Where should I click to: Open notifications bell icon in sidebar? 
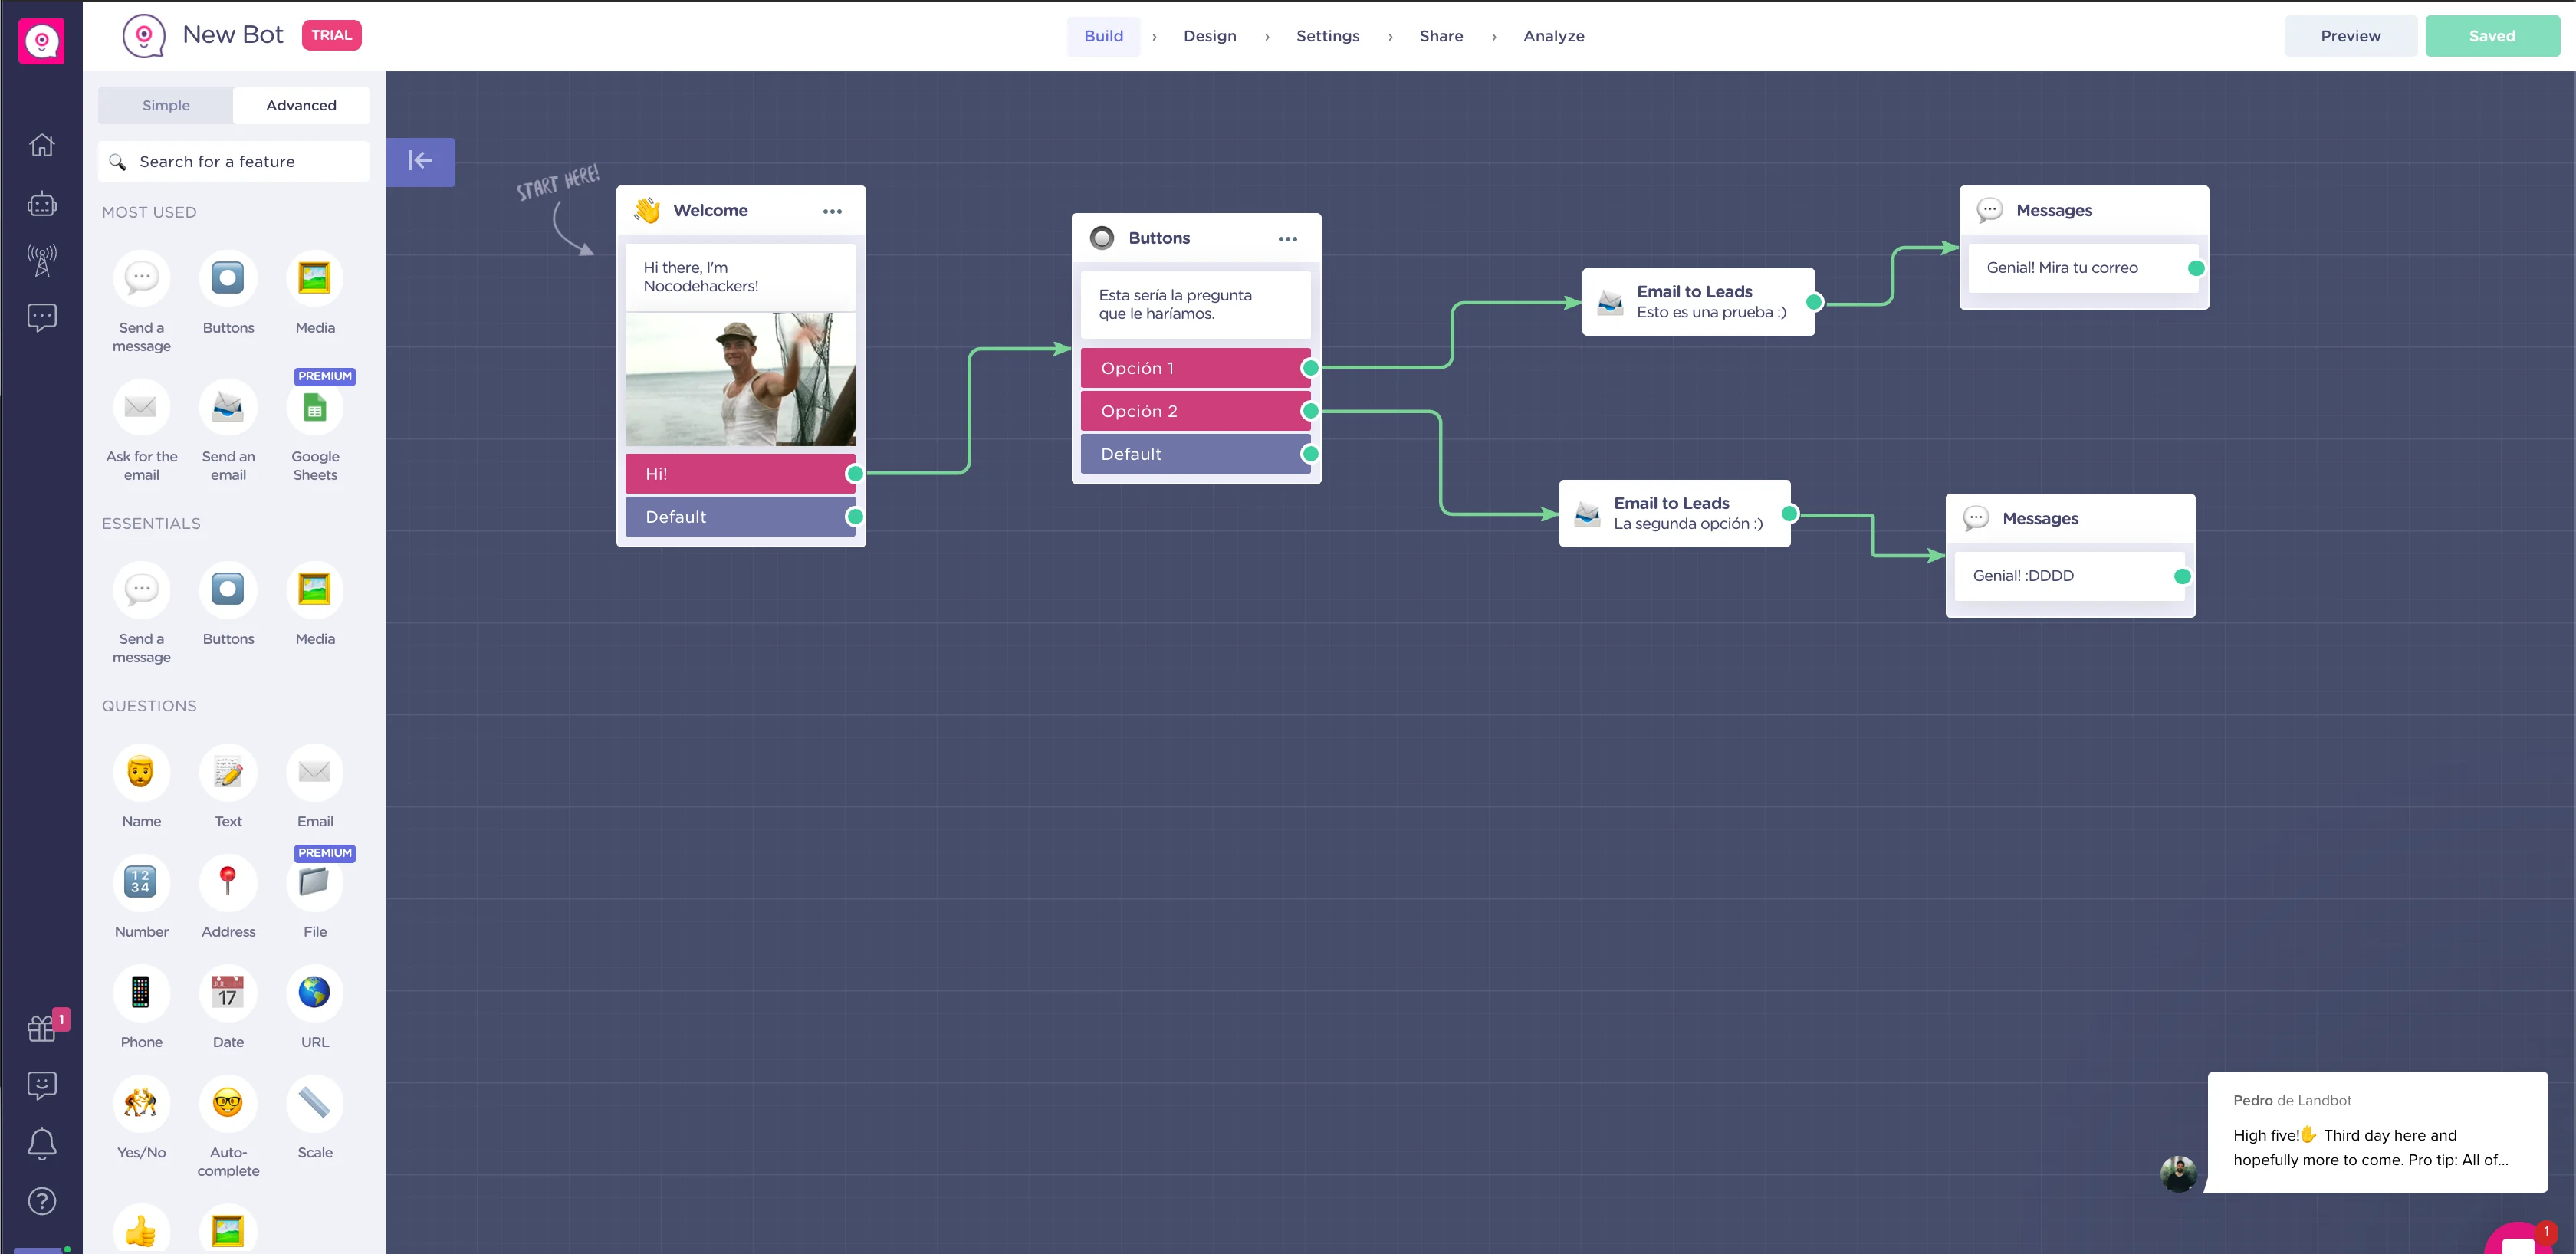41,1143
